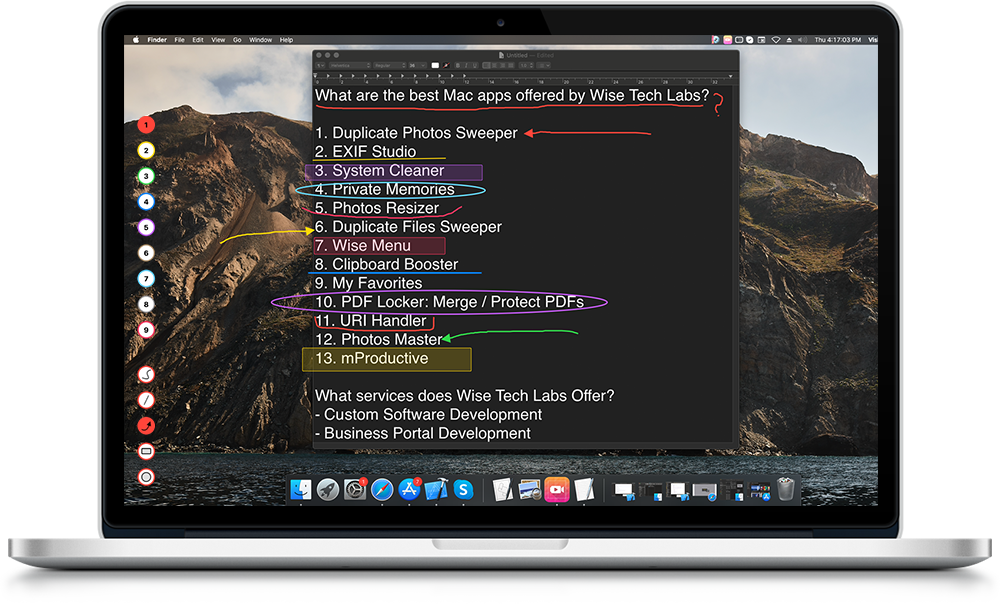Change the 1.0 line spacing dropdown
Viewport: 1000px width, 604px height.
[526, 65]
